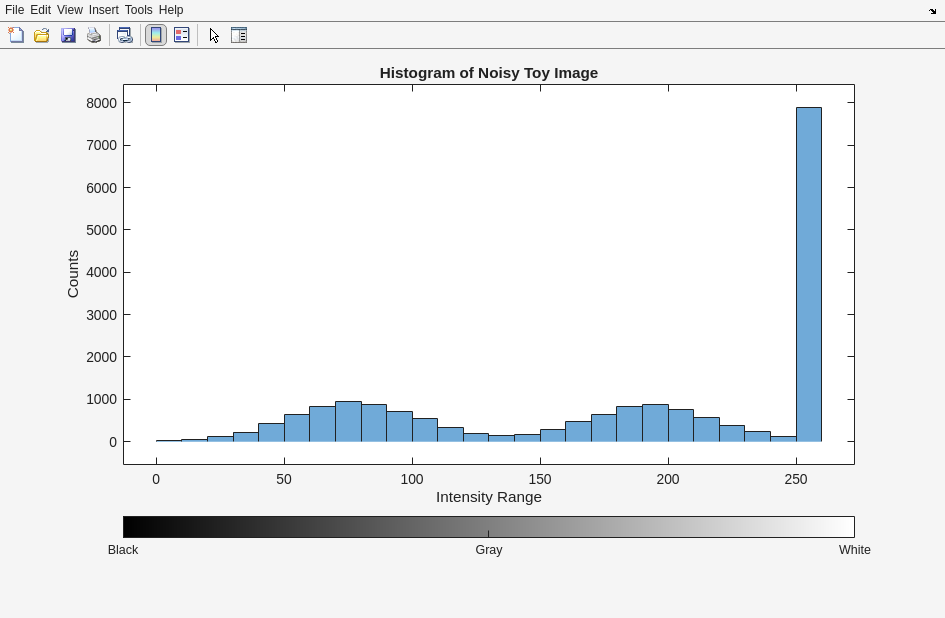Click the Insert Legend toolbar icon
The width and height of the screenshot is (945, 618).
(182, 35)
